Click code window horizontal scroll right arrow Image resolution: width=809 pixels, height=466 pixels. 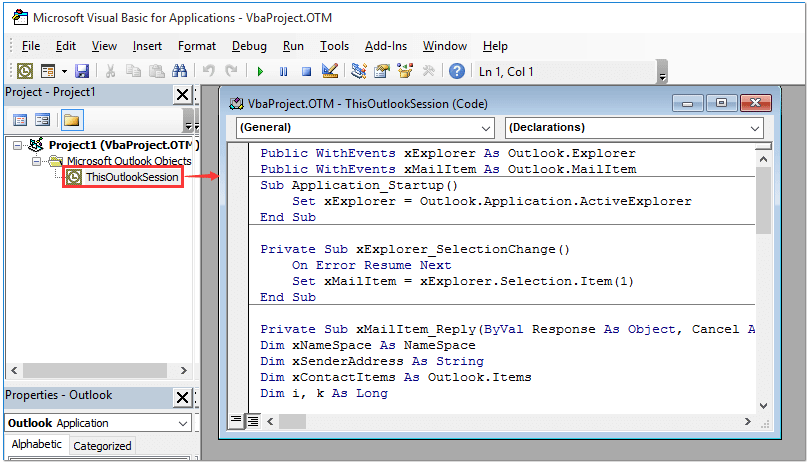748,422
